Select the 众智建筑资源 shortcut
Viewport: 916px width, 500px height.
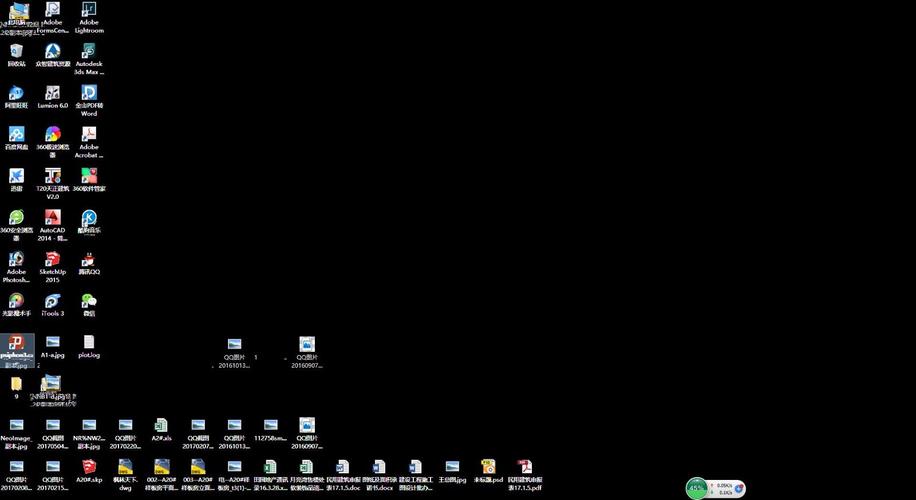[x=53, y=55]
